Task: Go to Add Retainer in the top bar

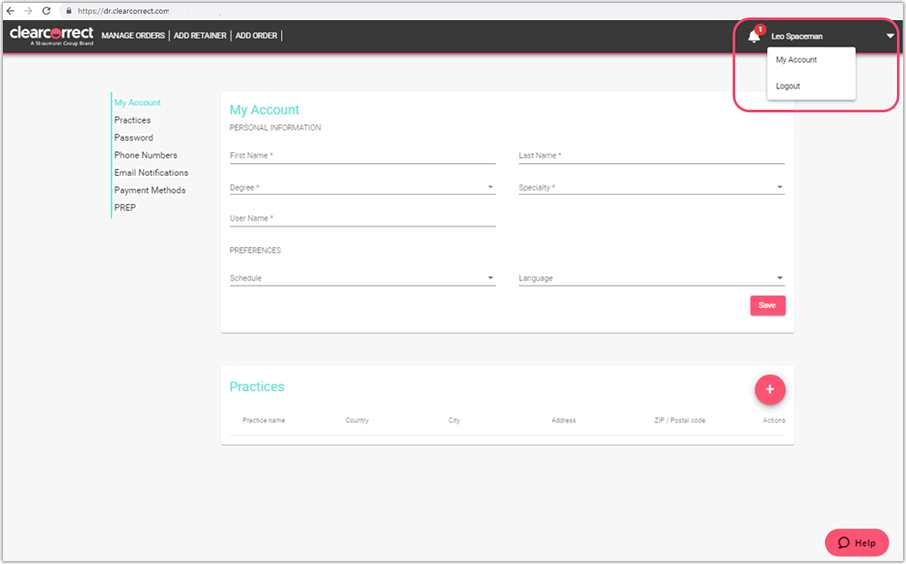Action: (200, 36)
